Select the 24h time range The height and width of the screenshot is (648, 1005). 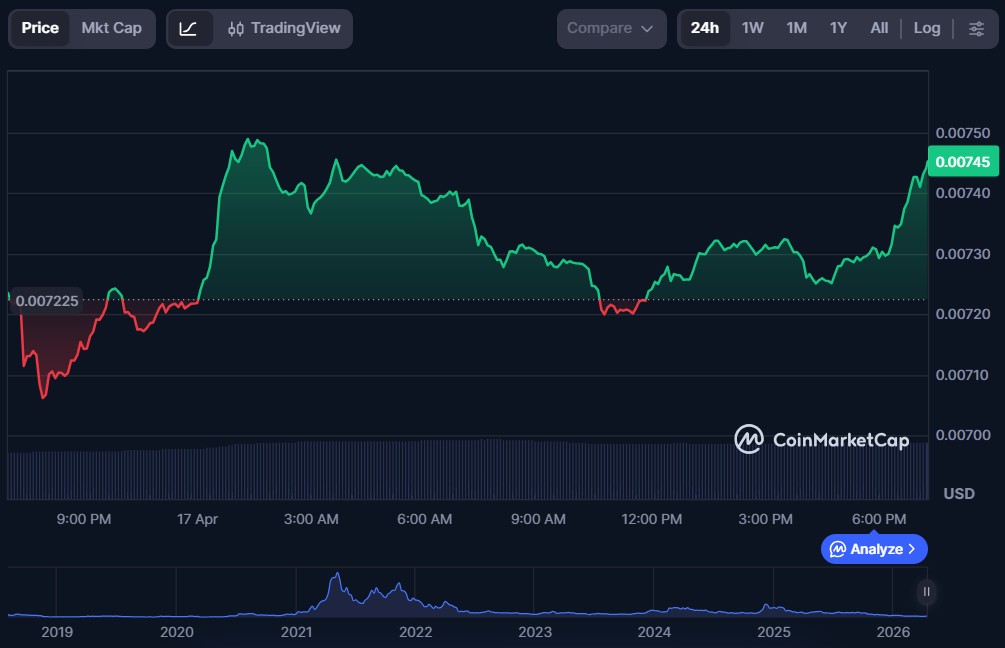click(x=704, y=29)
